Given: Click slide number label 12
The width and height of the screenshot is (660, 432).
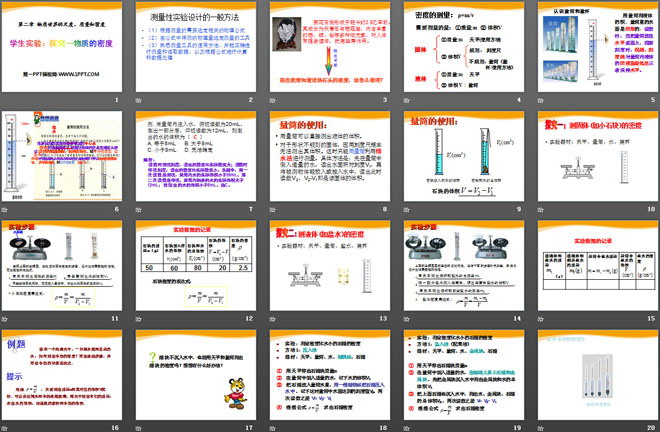Looking at the screenshot, I should tap(249, 318).
